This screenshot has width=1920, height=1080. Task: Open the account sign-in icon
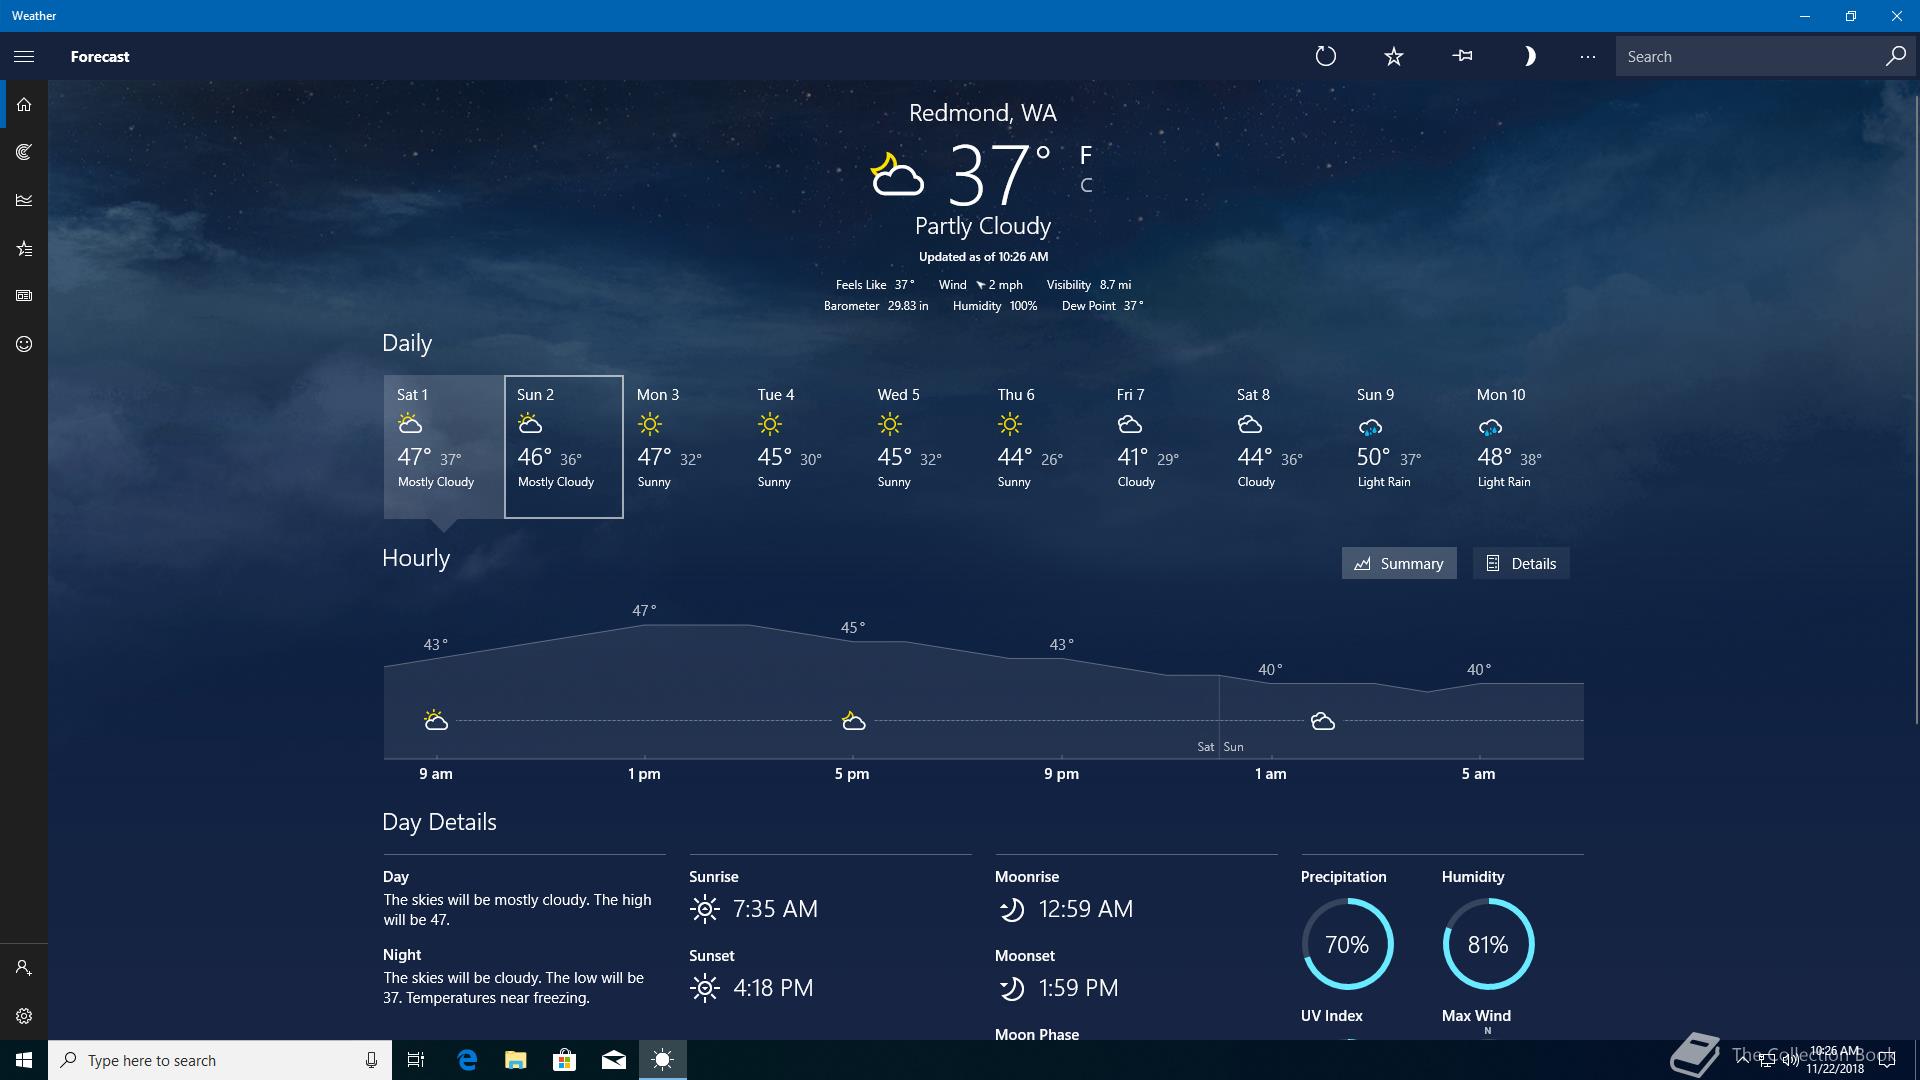coord(24,968)
